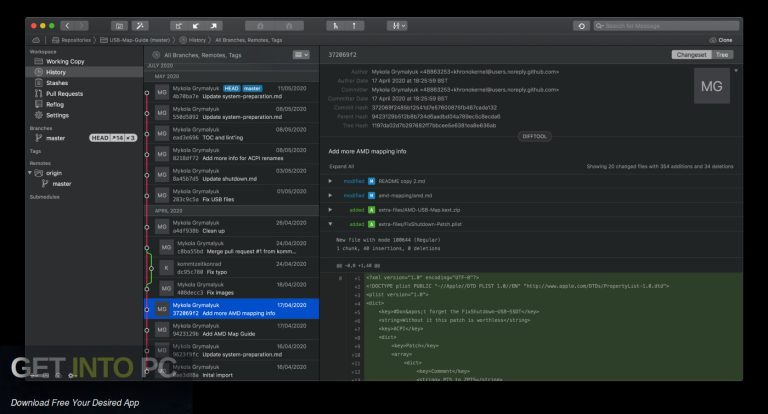Expand the README copy 2.md diff
Viewport: 768px width, 414px height.
(331, 181)
